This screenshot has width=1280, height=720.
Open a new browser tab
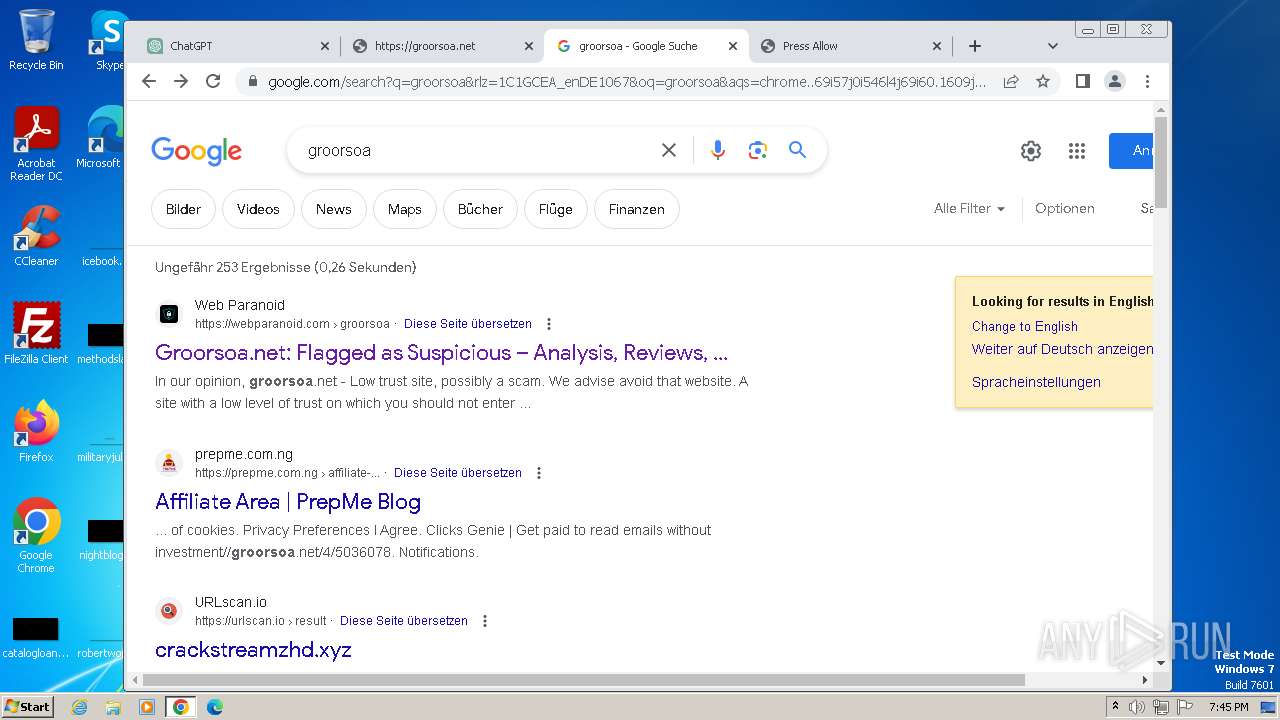point(975,46)
